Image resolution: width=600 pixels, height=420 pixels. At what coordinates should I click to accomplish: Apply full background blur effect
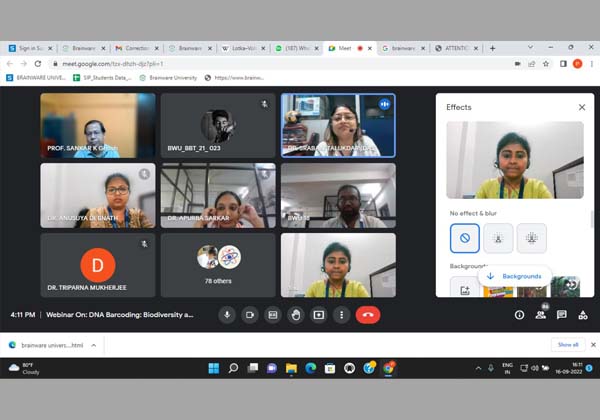pos(531,238)
